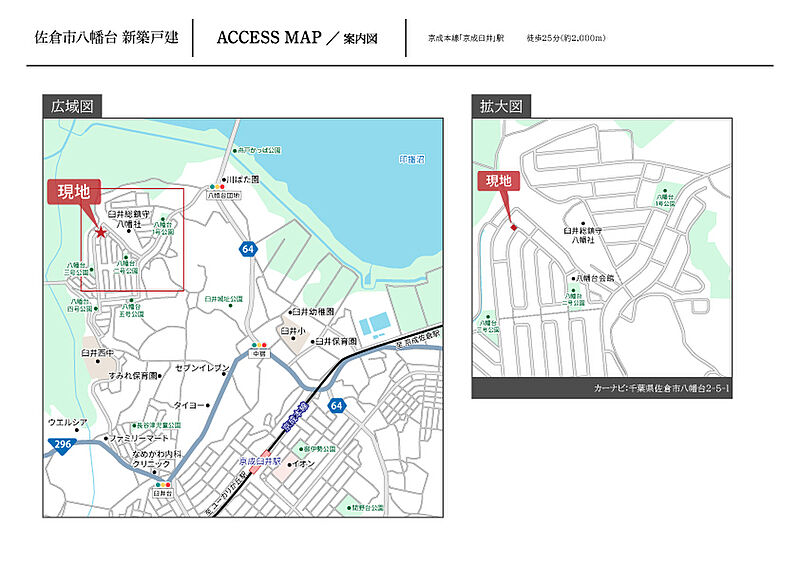Click the 臼井台 traffic signal icon

(161, 484)
